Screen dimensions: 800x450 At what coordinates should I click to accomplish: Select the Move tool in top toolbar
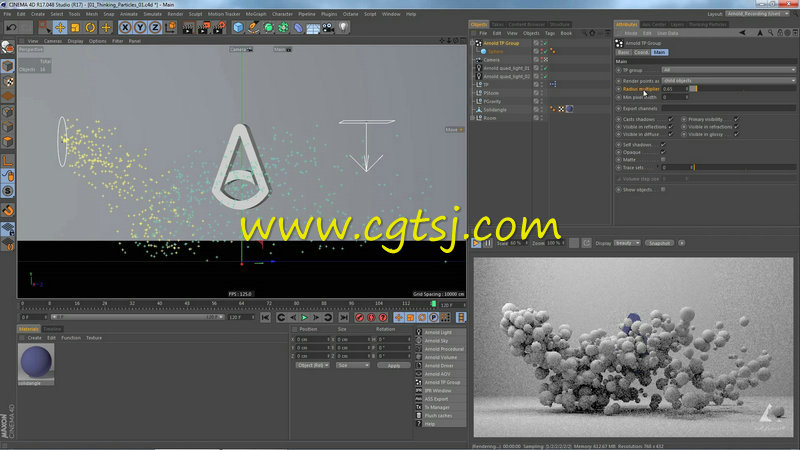pyautogui.click(x=60, y=27)
